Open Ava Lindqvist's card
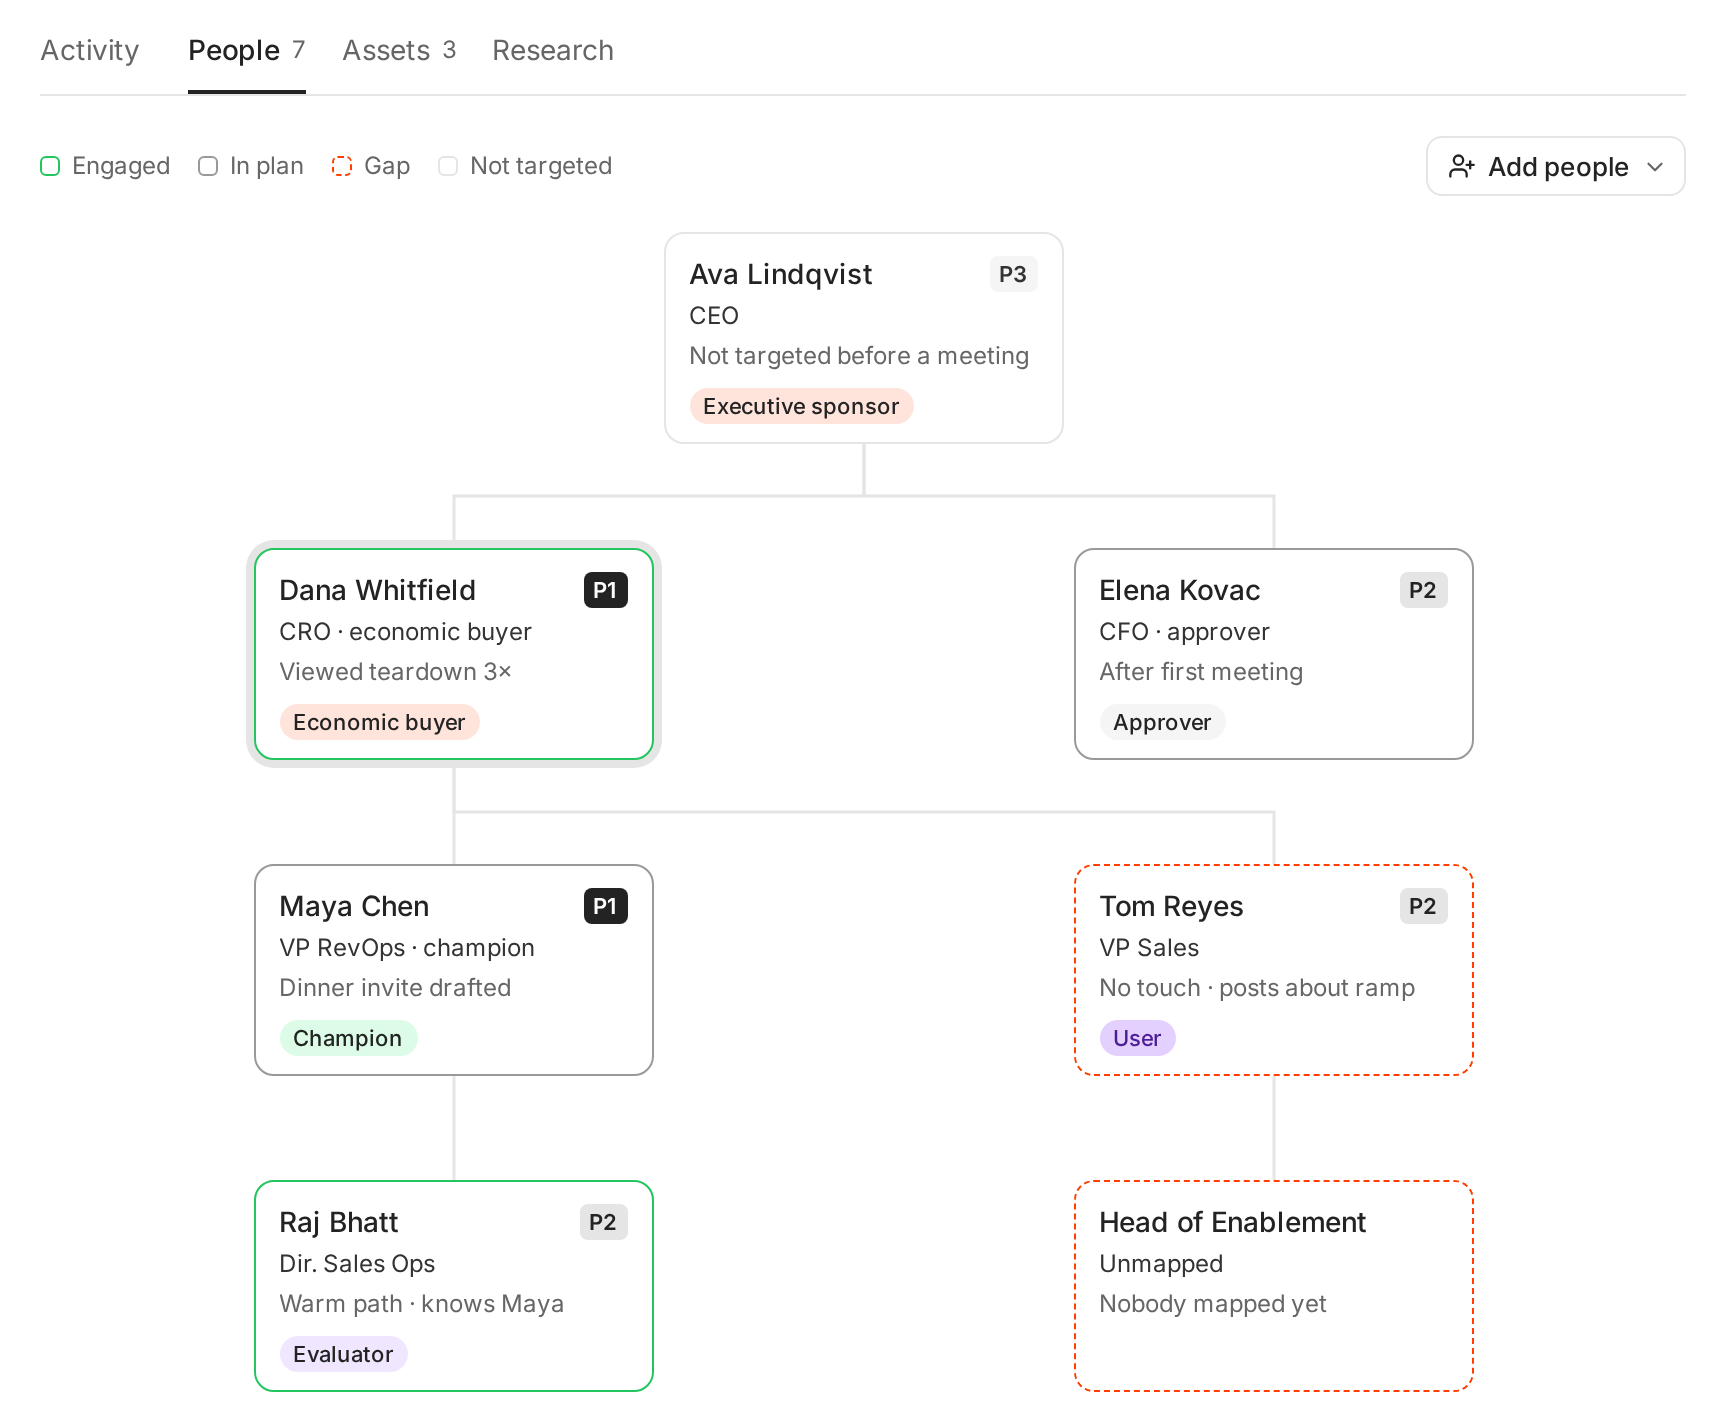Viewport: 1734px width, 1424px height. click(864, 338)
